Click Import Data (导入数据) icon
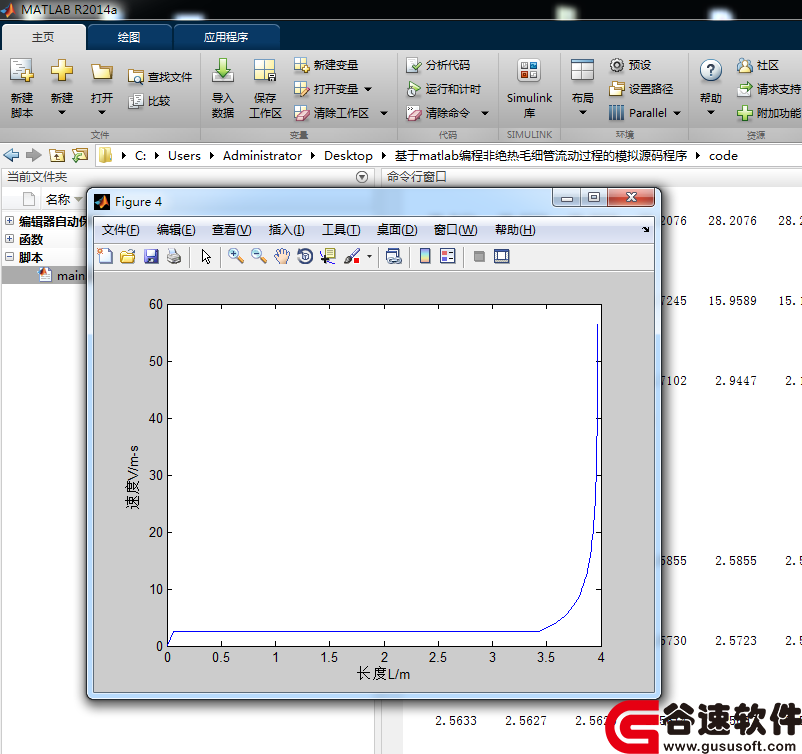The width and height of the screenshot is (802, 754). coord(223,71)
